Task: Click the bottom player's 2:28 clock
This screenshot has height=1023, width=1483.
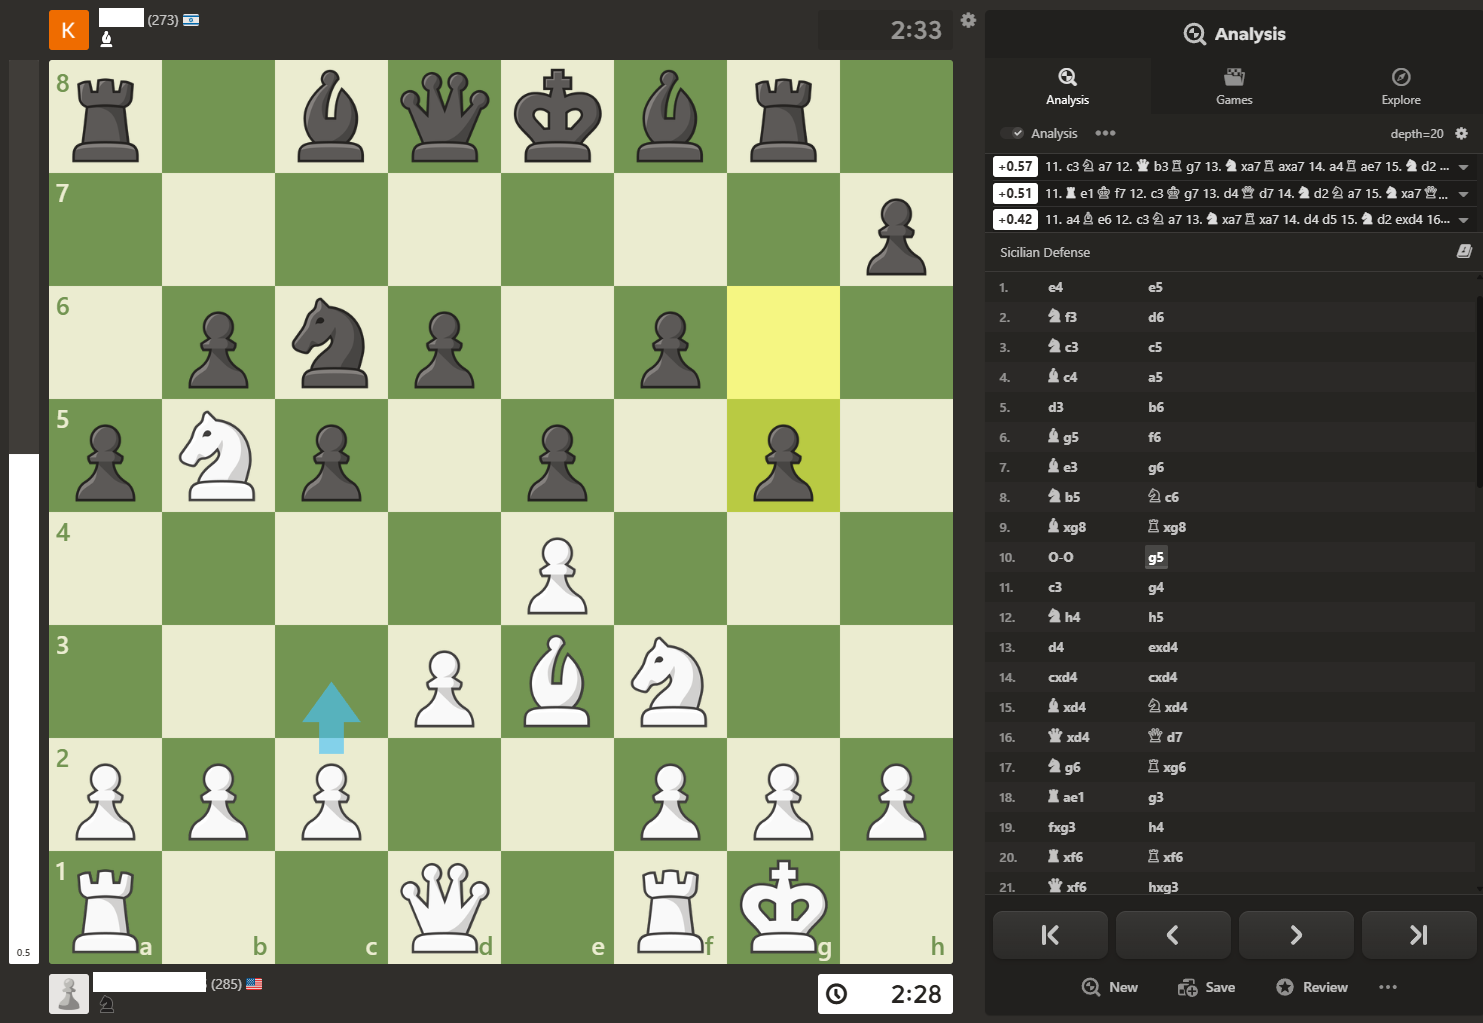Action: [x=885, y=994]
